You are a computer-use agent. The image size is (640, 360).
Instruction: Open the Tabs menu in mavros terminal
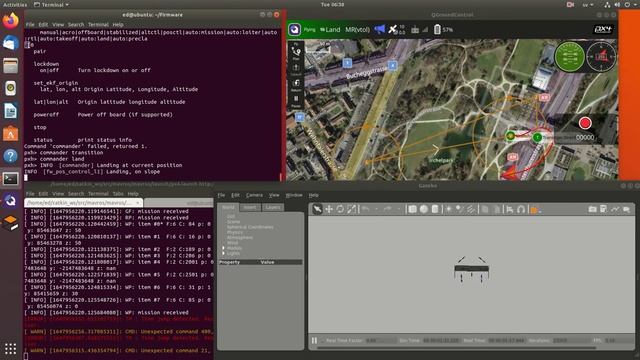(x=118, y=193)
